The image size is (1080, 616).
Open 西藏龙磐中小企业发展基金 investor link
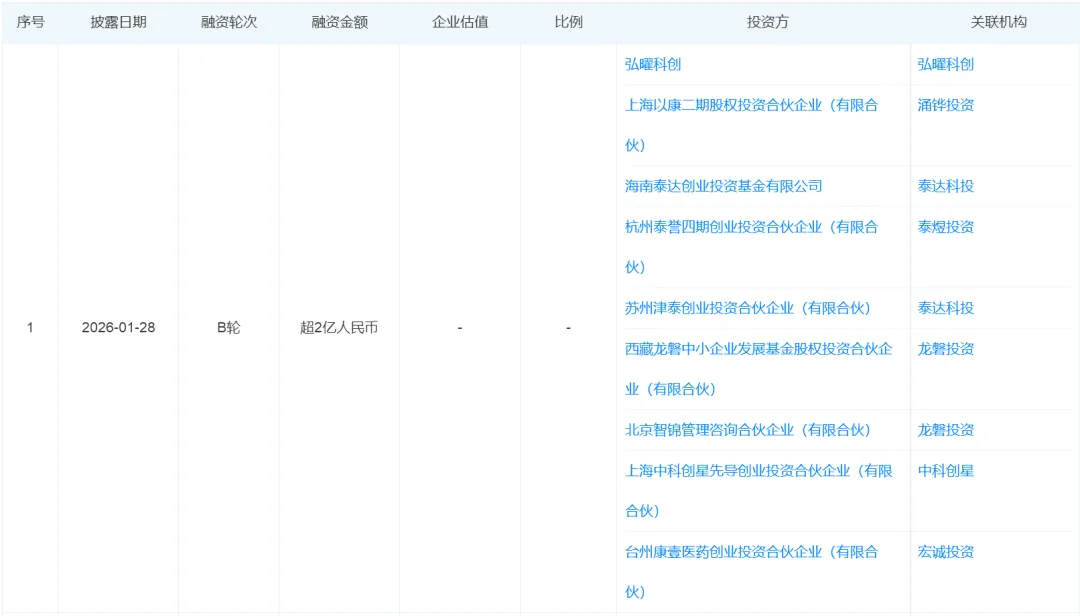click(x=758, y=369)
